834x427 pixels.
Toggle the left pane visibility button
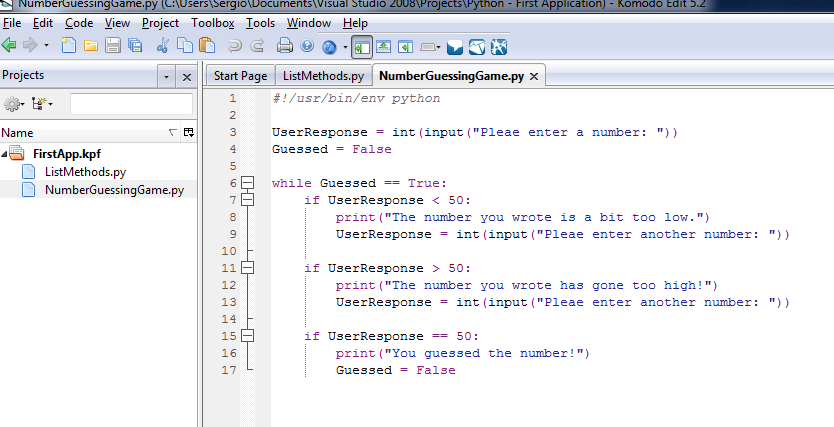coord(362,47)
